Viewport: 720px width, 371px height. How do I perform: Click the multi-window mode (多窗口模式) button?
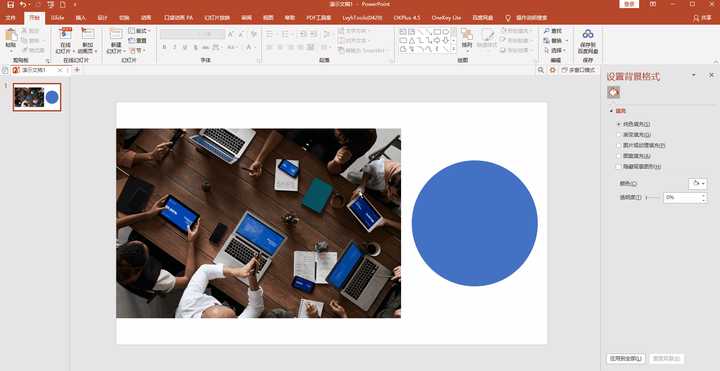pos(579,70)
